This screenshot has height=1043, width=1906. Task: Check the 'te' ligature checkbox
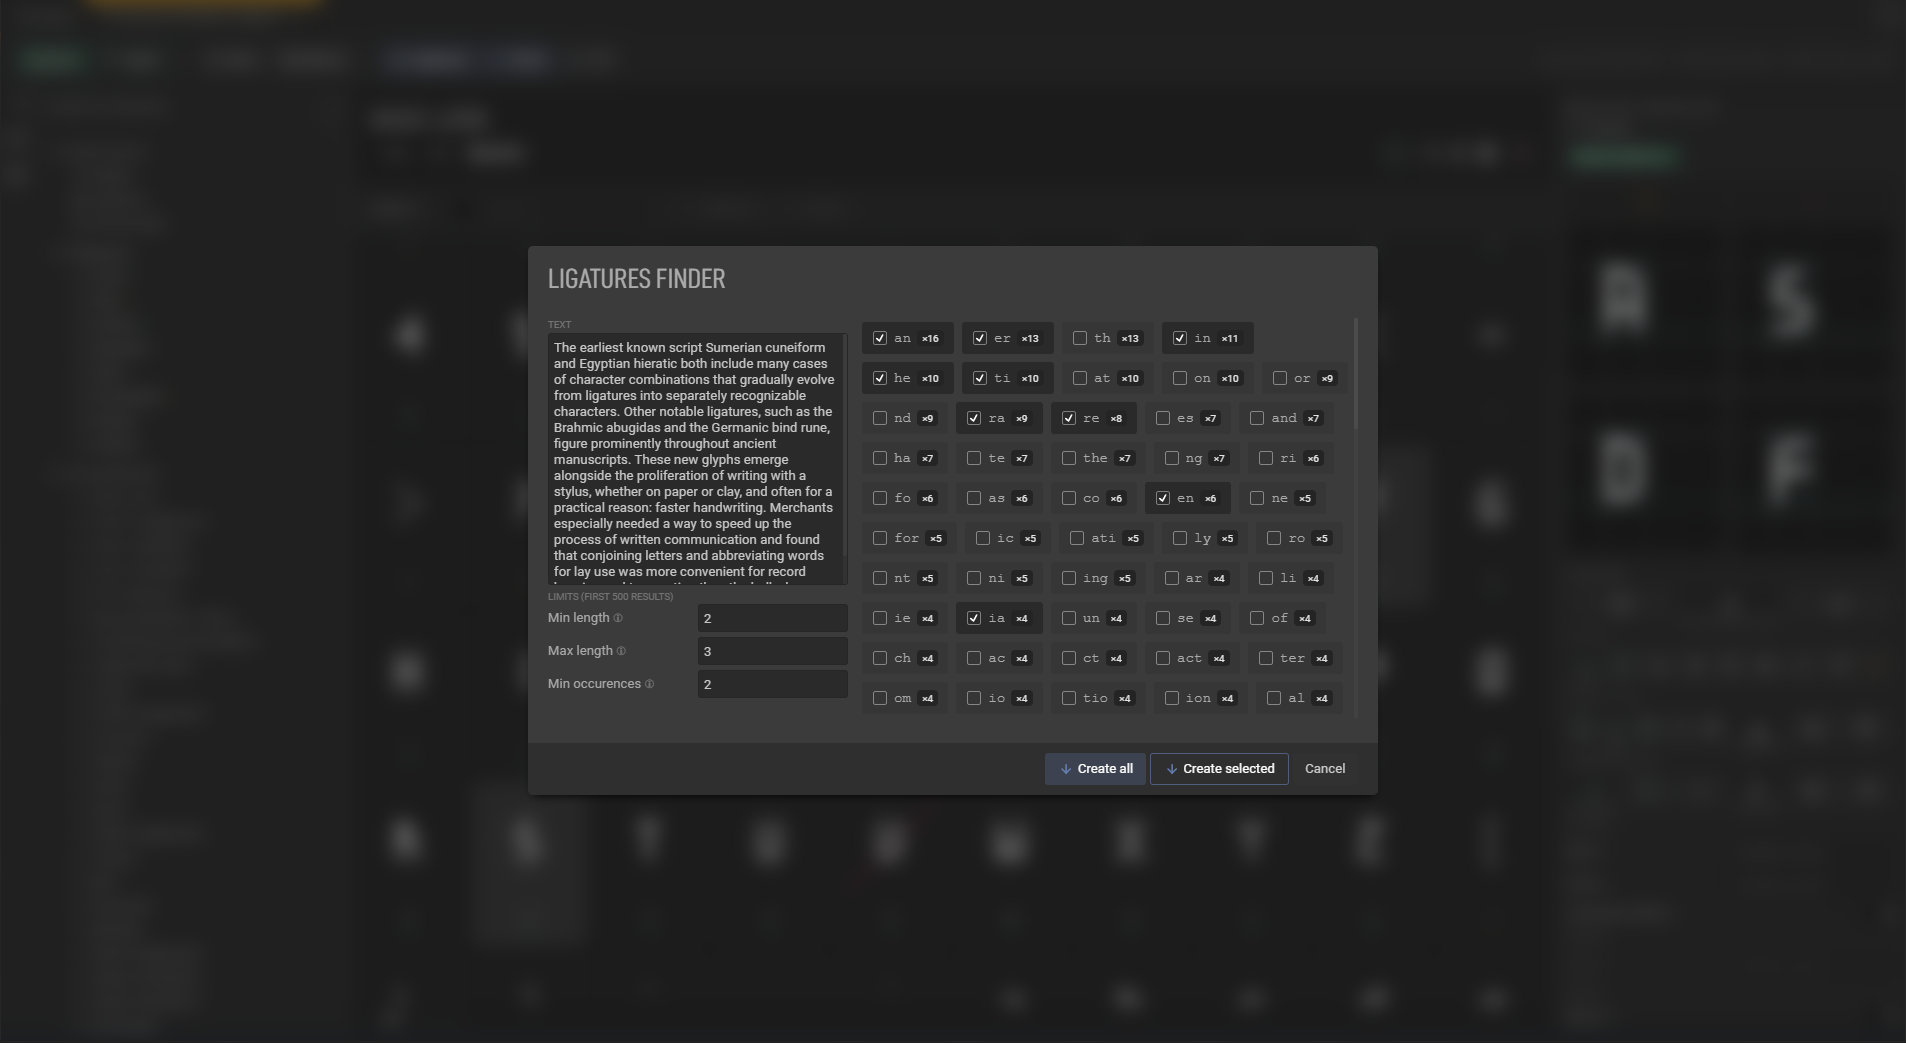tap(974, 458)
